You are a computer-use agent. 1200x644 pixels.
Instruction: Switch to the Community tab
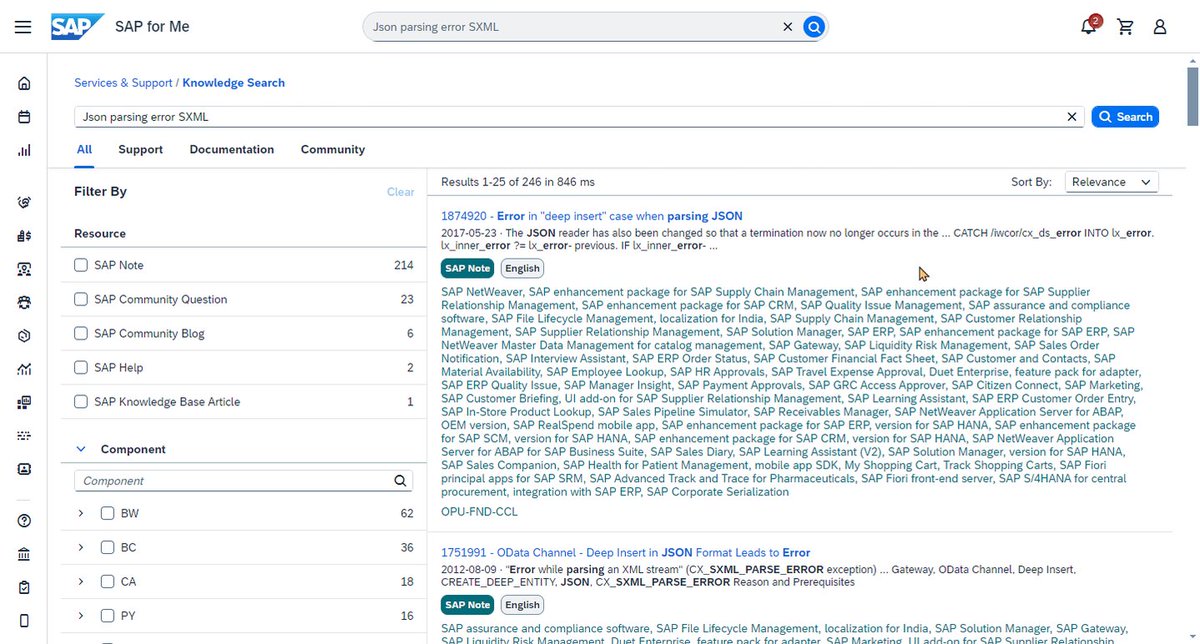pos(333,149)
